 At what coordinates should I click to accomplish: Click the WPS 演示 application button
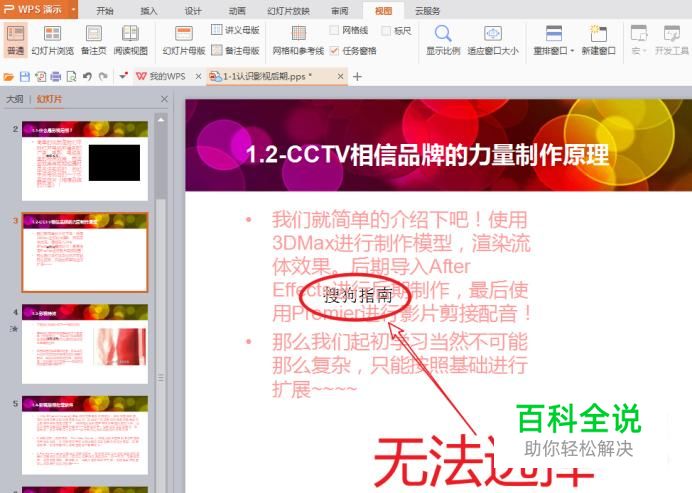tap(34, 9)
